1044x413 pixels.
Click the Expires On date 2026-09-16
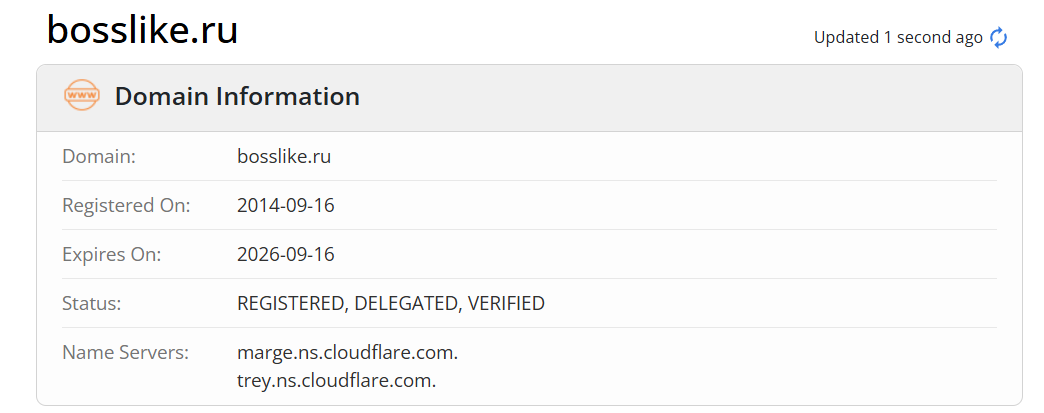(285, 255)
